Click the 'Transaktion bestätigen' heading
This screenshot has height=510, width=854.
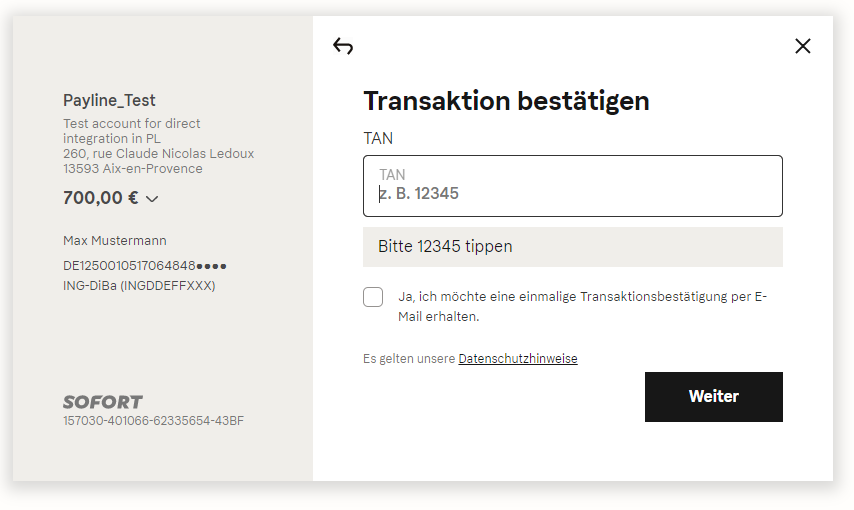[x=507, y=101]
